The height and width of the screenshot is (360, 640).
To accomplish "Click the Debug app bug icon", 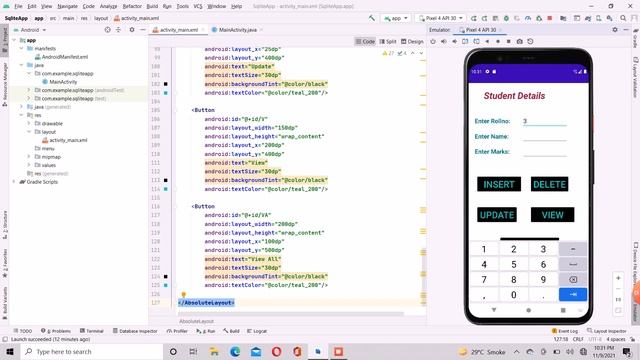I will 506,18.
